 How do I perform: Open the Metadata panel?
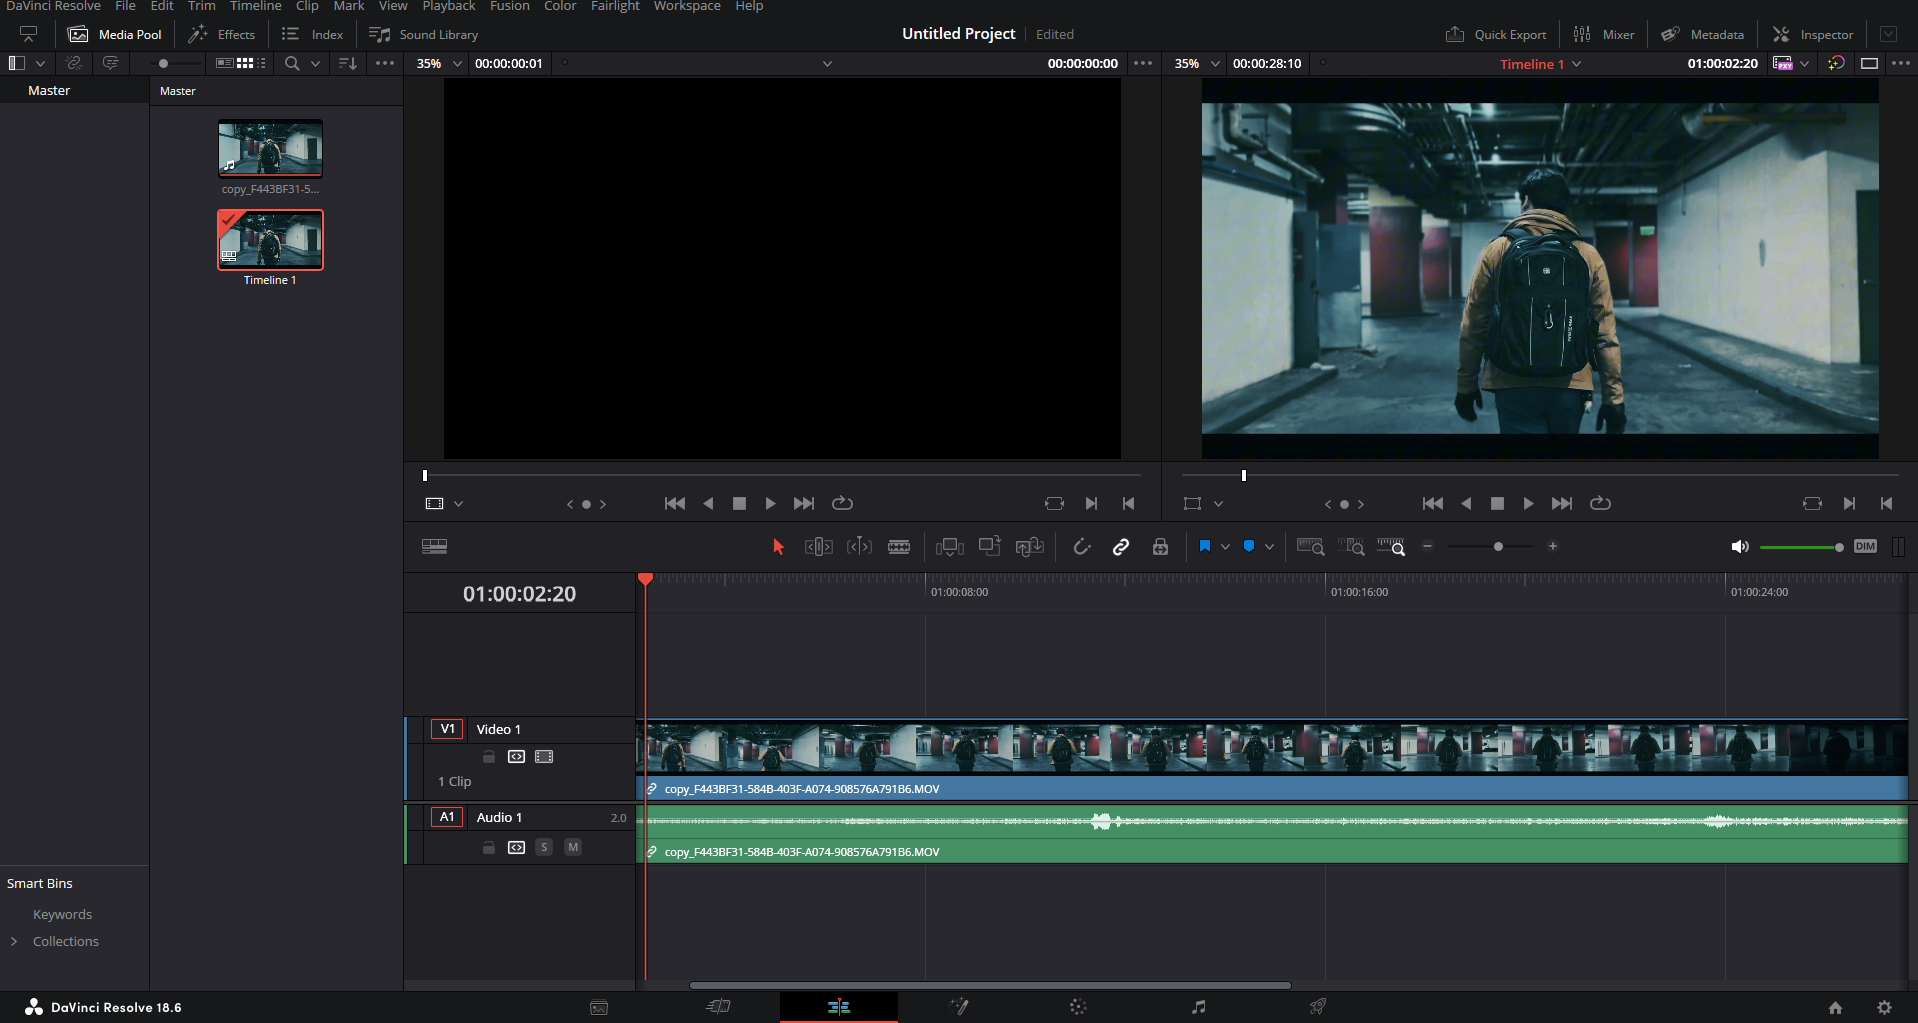pos(1703,34)
